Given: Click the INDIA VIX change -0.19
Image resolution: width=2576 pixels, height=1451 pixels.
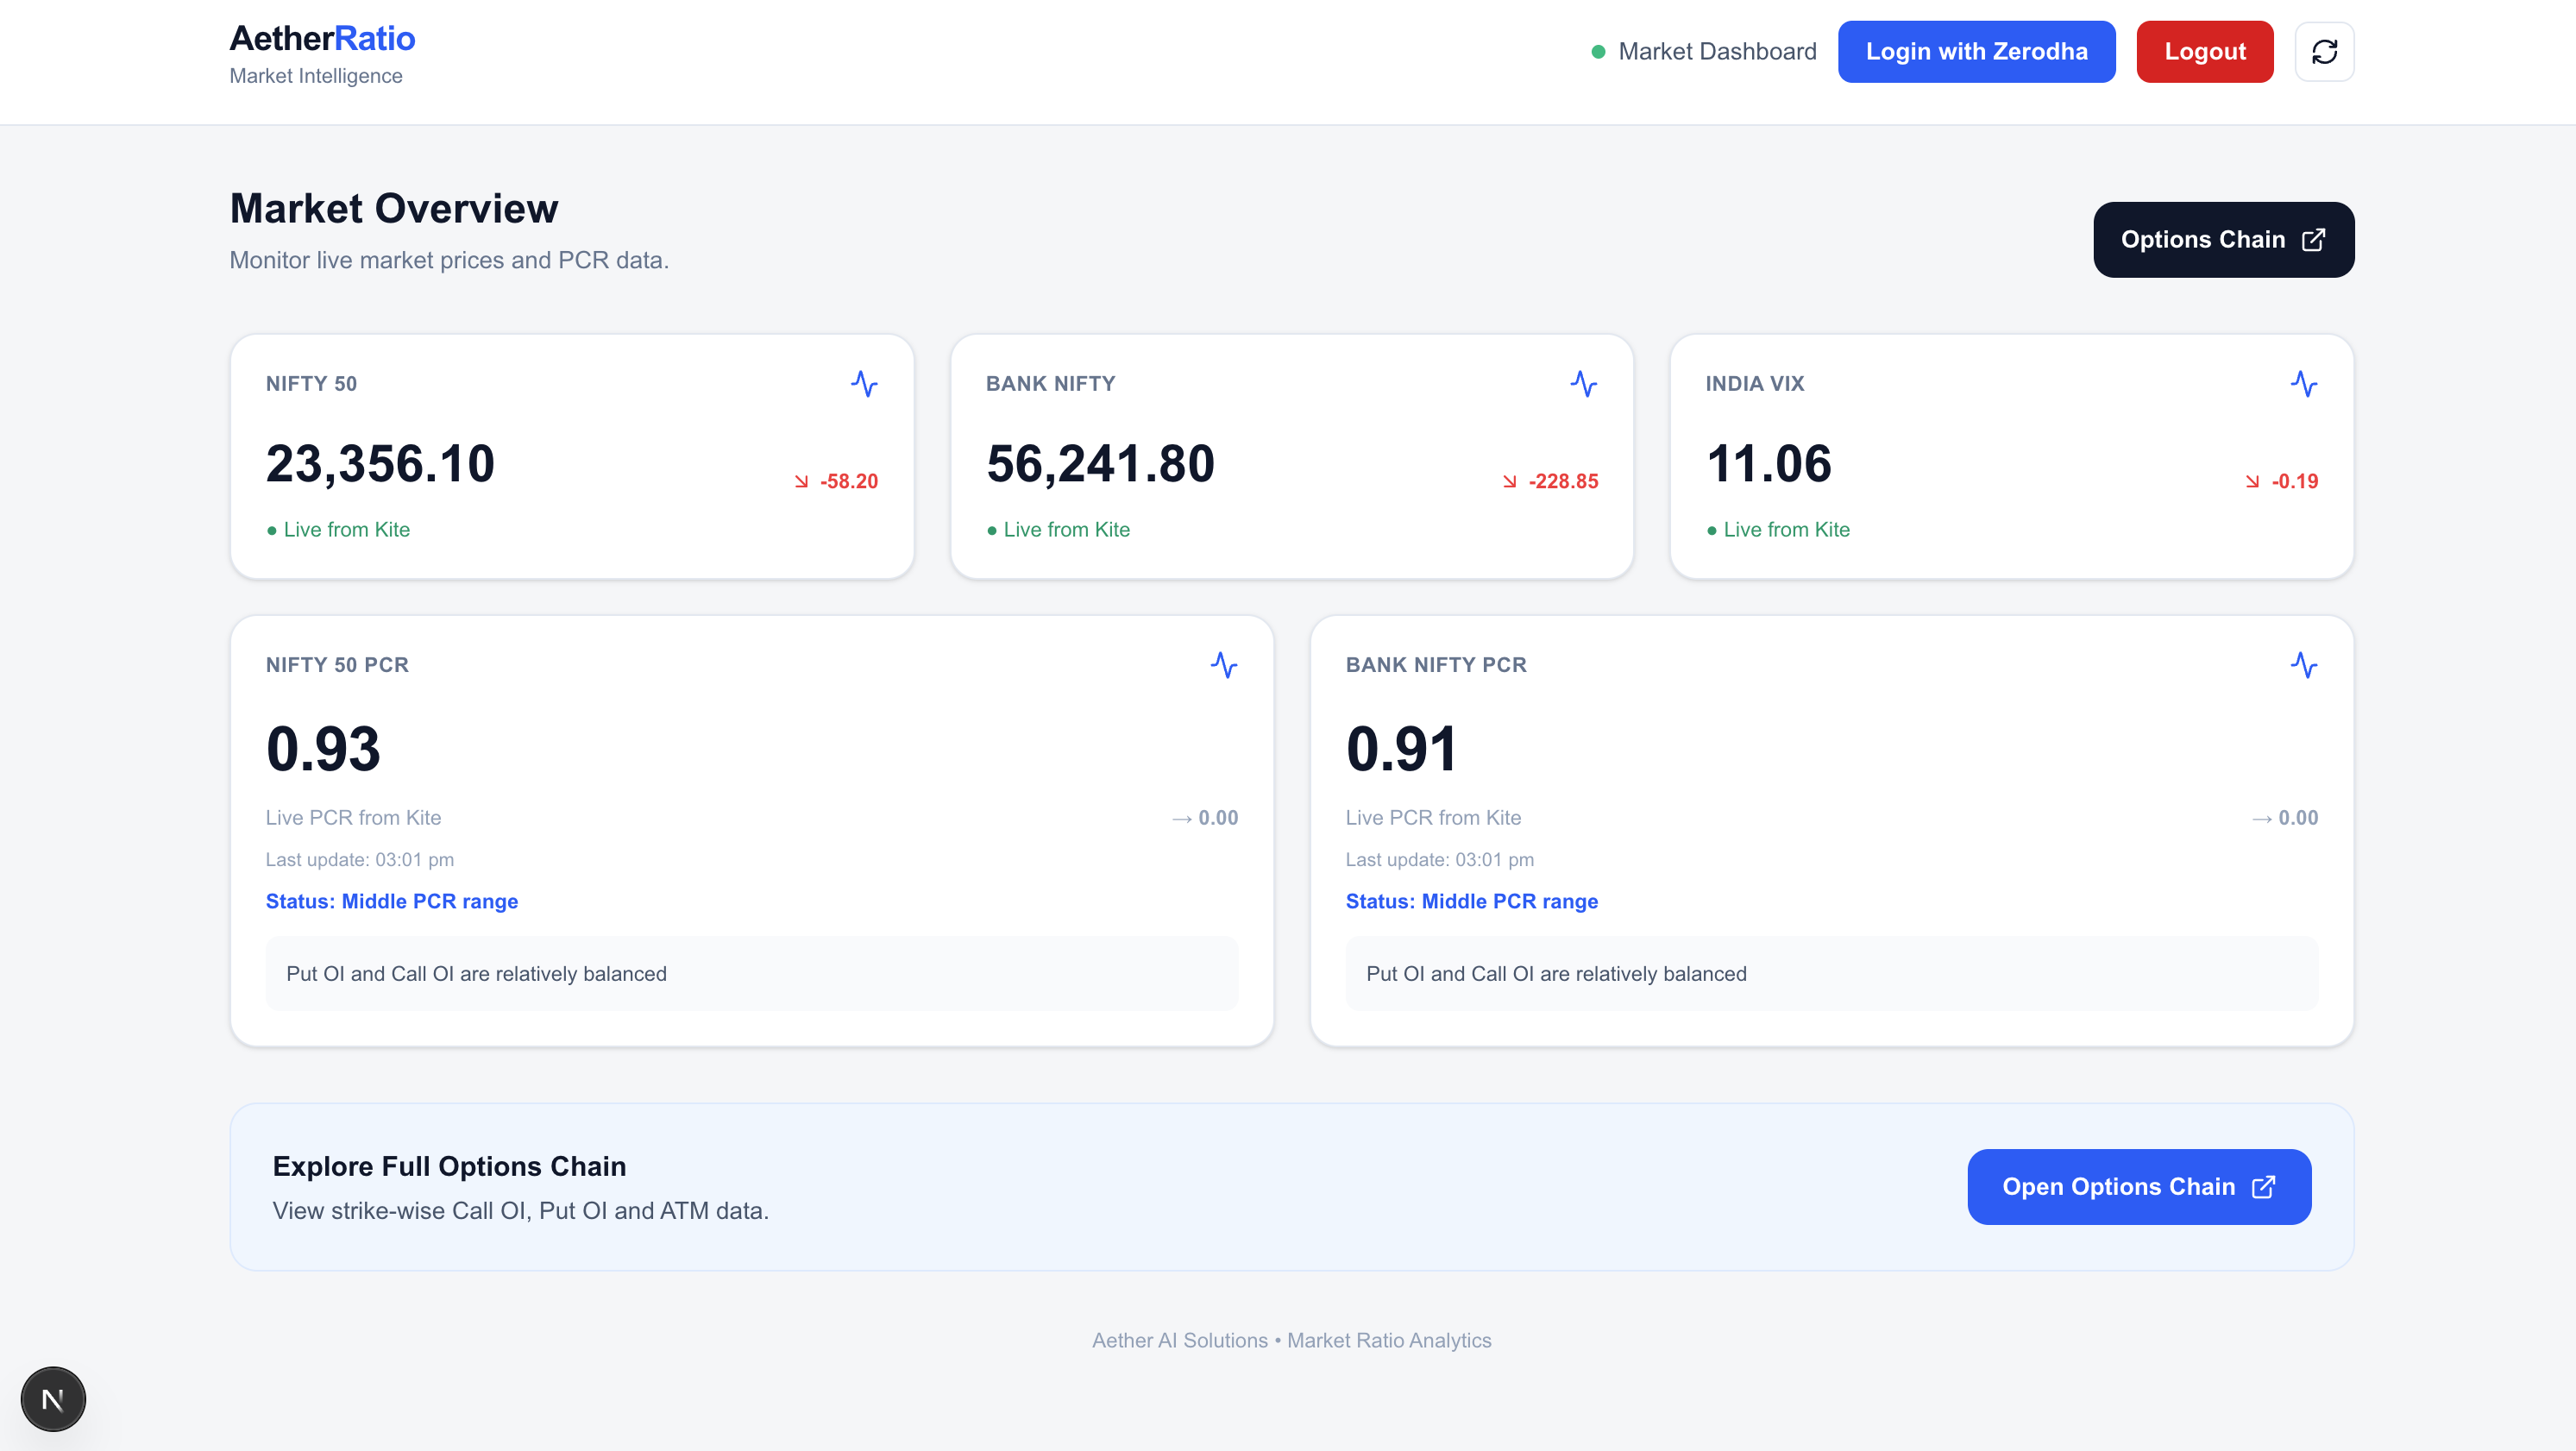Looking at the screenshot, I should coord(2295,482).
